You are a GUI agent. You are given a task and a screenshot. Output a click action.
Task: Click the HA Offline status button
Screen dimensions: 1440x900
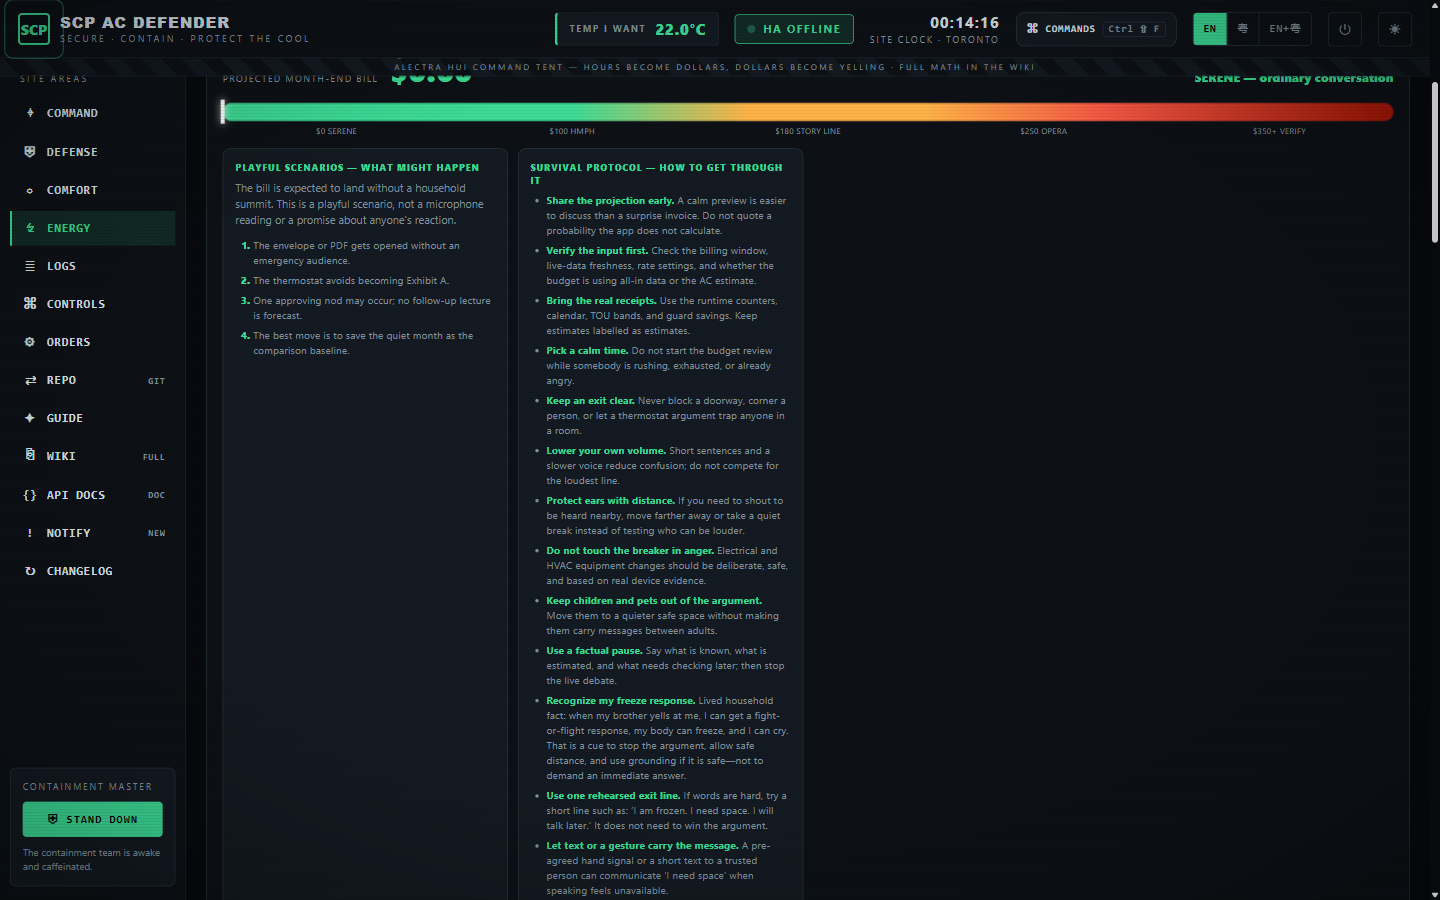coord(794,29)
